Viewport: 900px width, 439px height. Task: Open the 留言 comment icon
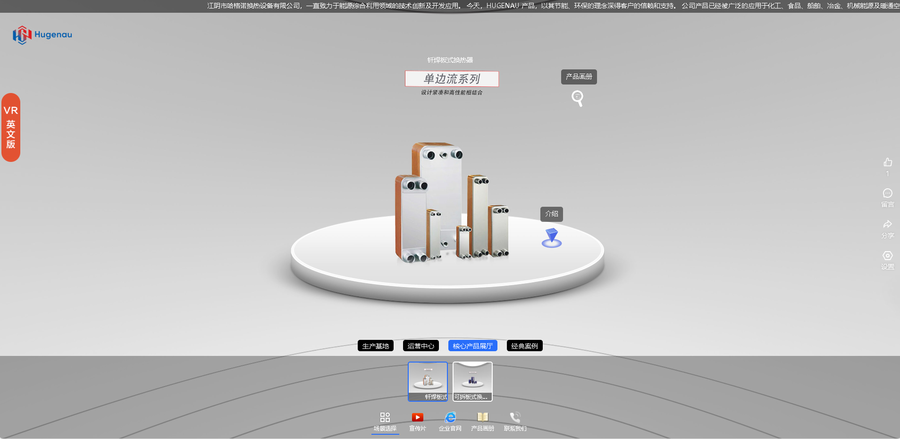point(887,193)
